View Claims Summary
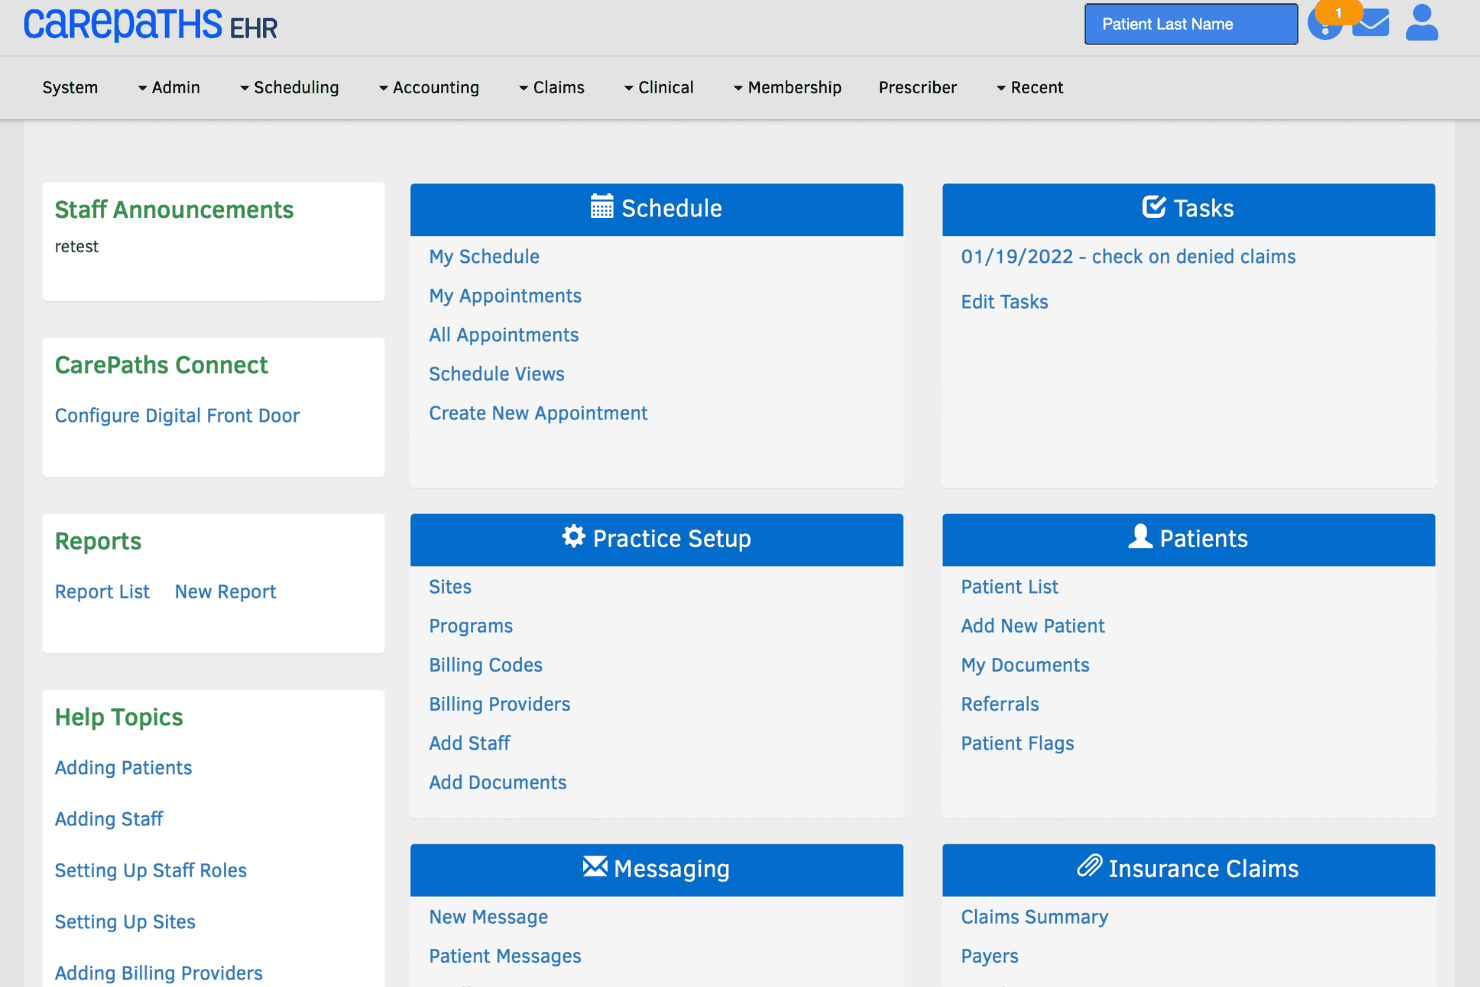1480x987 pixels. pyautogui.click(x=1034, y=917)
